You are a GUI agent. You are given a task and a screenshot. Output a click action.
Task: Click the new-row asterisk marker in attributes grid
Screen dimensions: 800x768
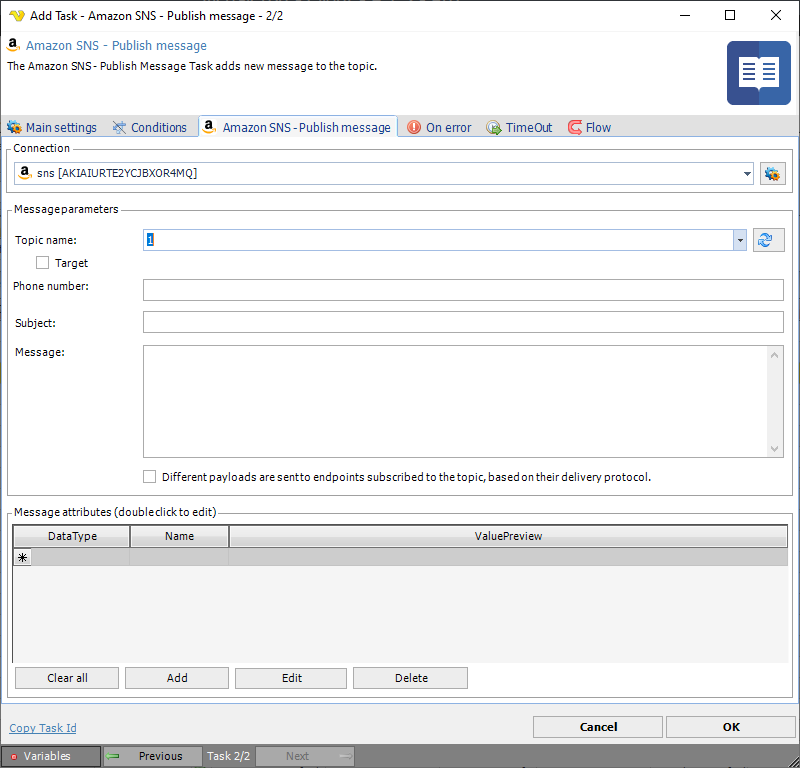[x=22, y=558]
